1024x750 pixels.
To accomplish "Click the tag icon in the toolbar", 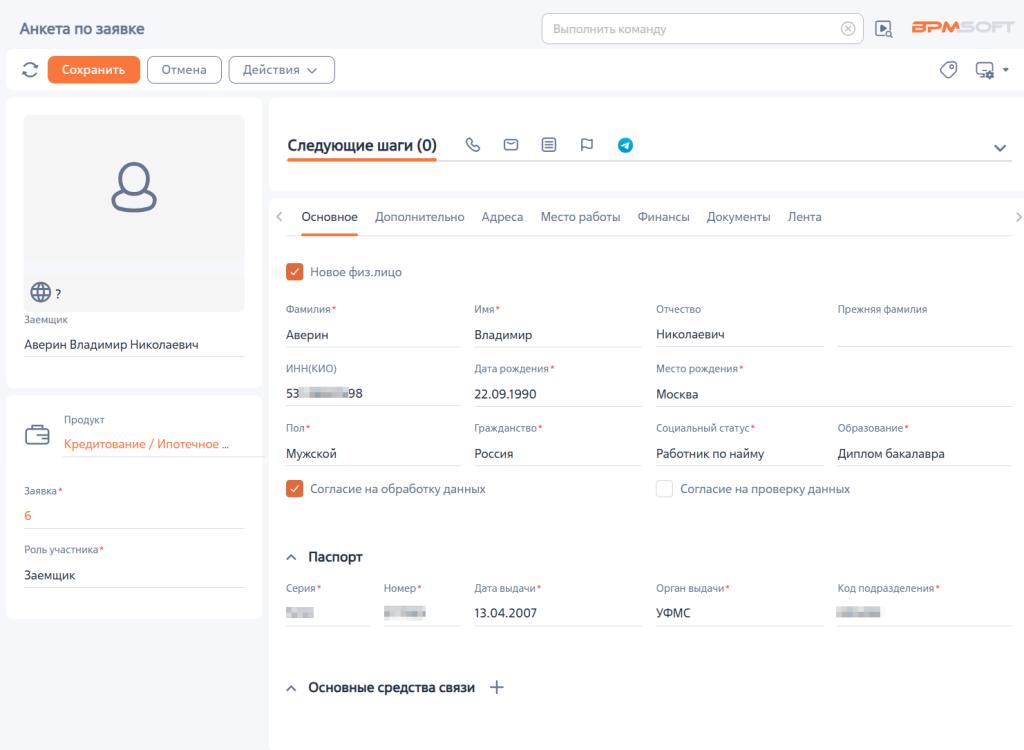I will click(x=948, y=70).
